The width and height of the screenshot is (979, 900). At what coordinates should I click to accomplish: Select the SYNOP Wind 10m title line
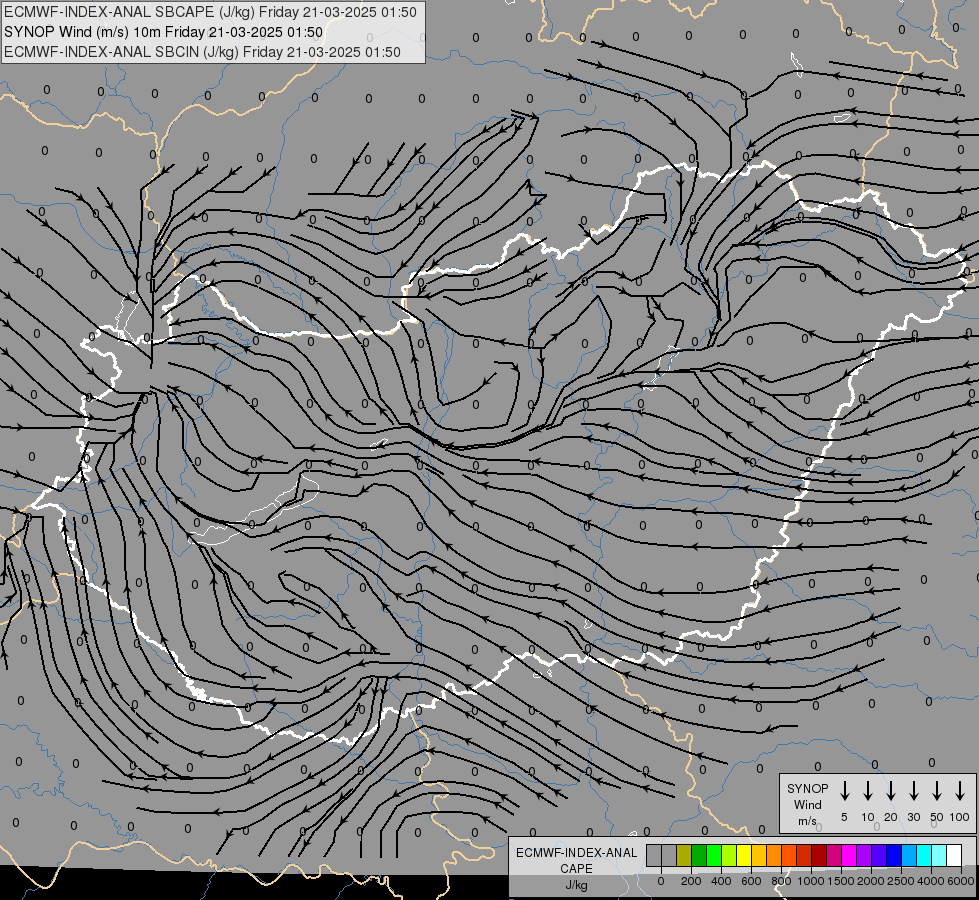[x=163, y=32]
